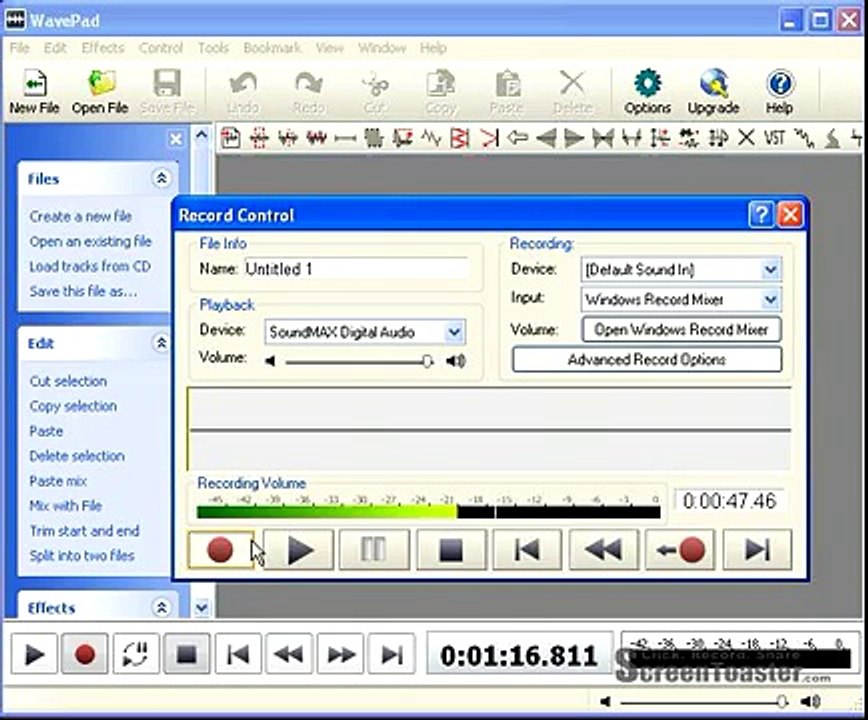Screen dimensions: 868x720
Task: Click the VST effects icon
Action: (774, 137)
